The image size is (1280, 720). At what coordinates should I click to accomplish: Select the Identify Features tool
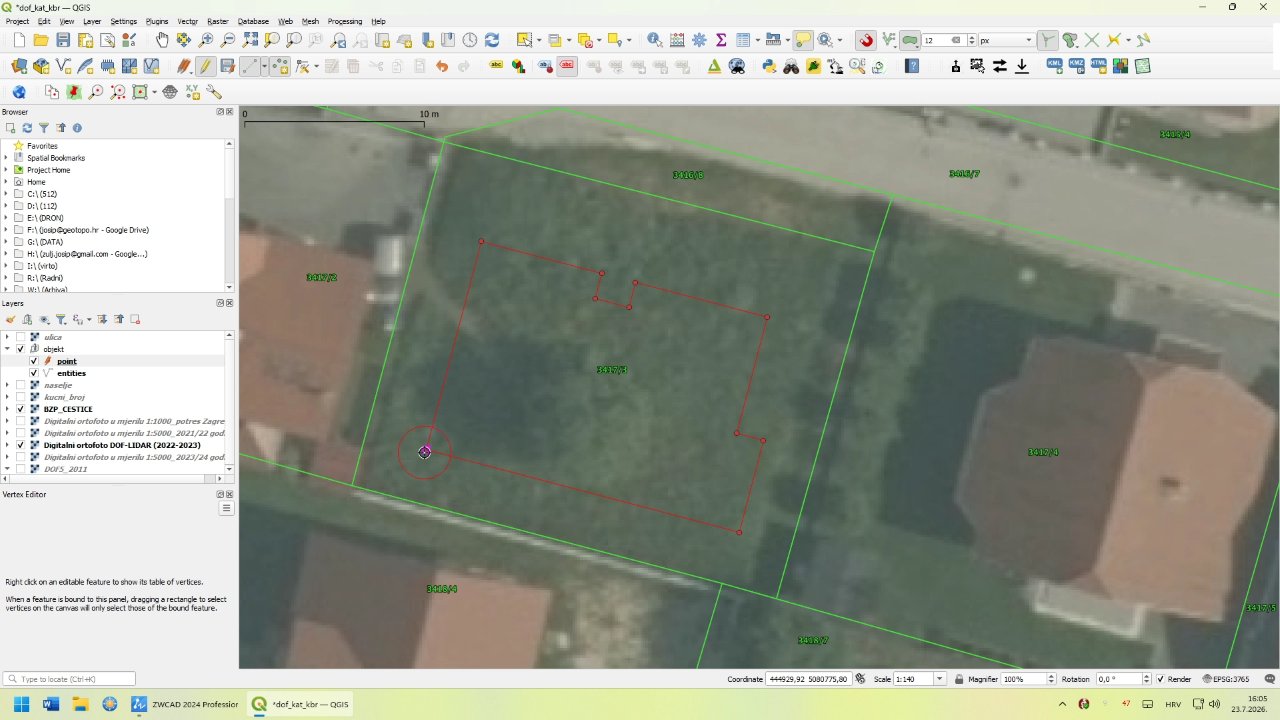(654, 40)
